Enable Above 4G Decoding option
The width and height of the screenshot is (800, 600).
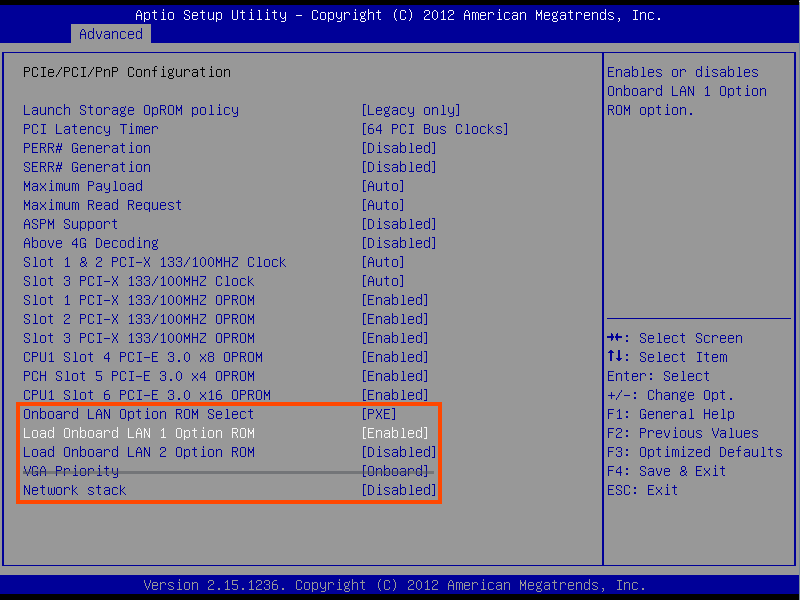click(398, 243)
